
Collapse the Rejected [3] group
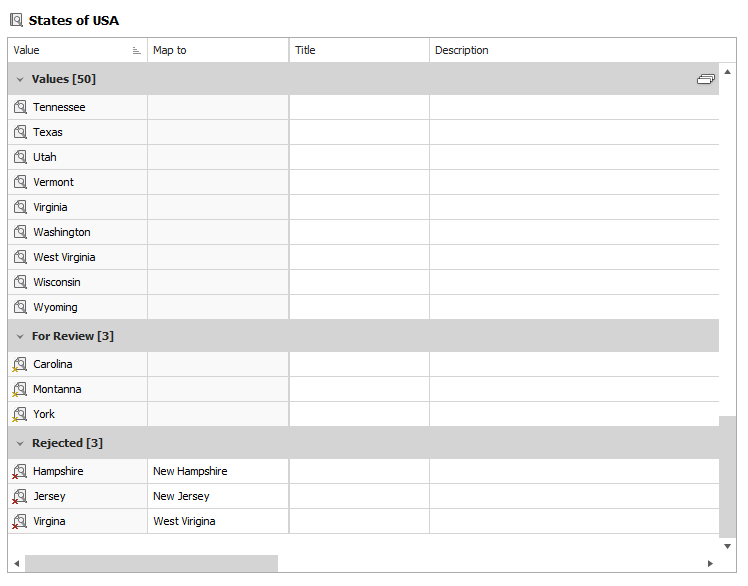pyautogui.click(x=20, y=443)
